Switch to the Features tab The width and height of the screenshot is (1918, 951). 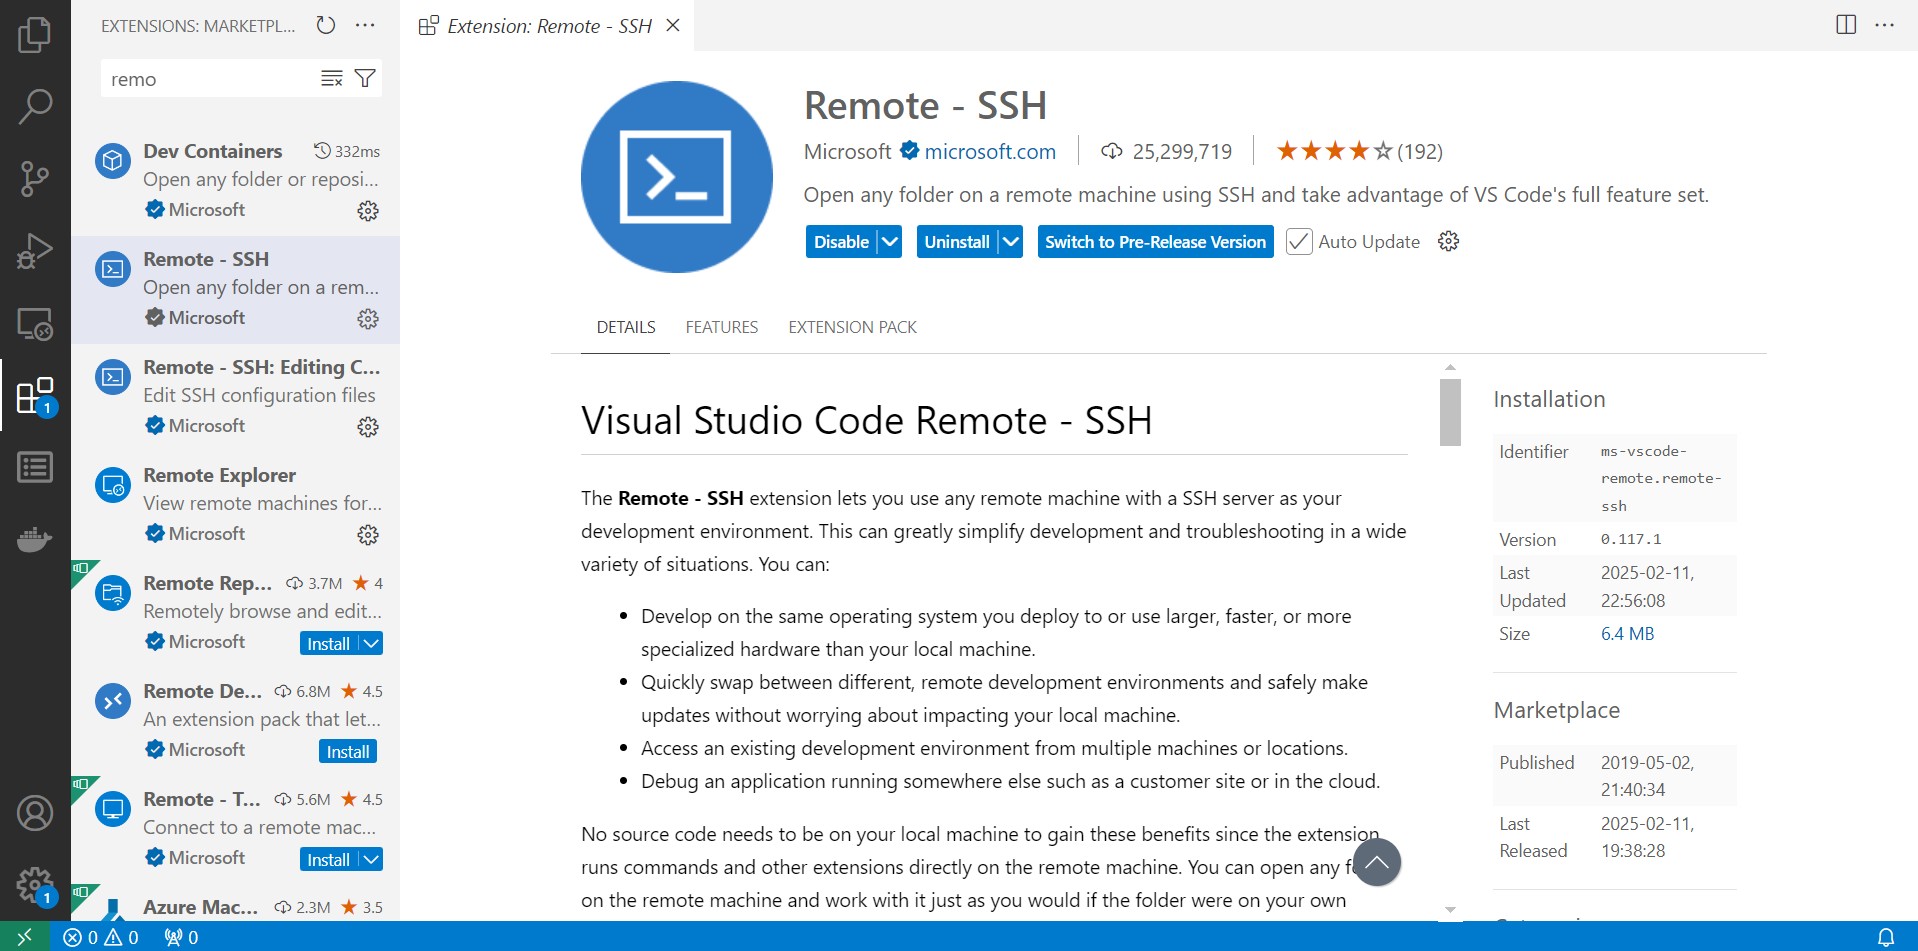721,327
